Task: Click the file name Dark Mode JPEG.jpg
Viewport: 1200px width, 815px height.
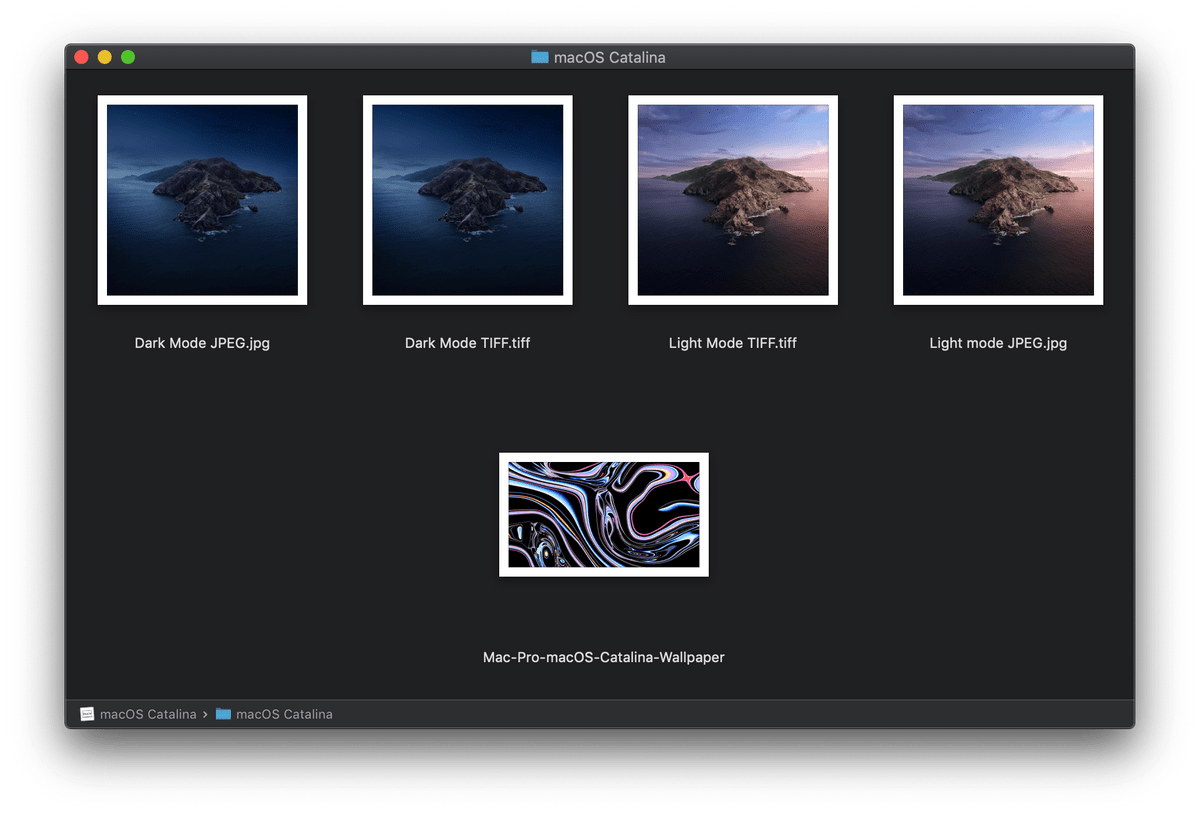Action: (x=202, y=343)
